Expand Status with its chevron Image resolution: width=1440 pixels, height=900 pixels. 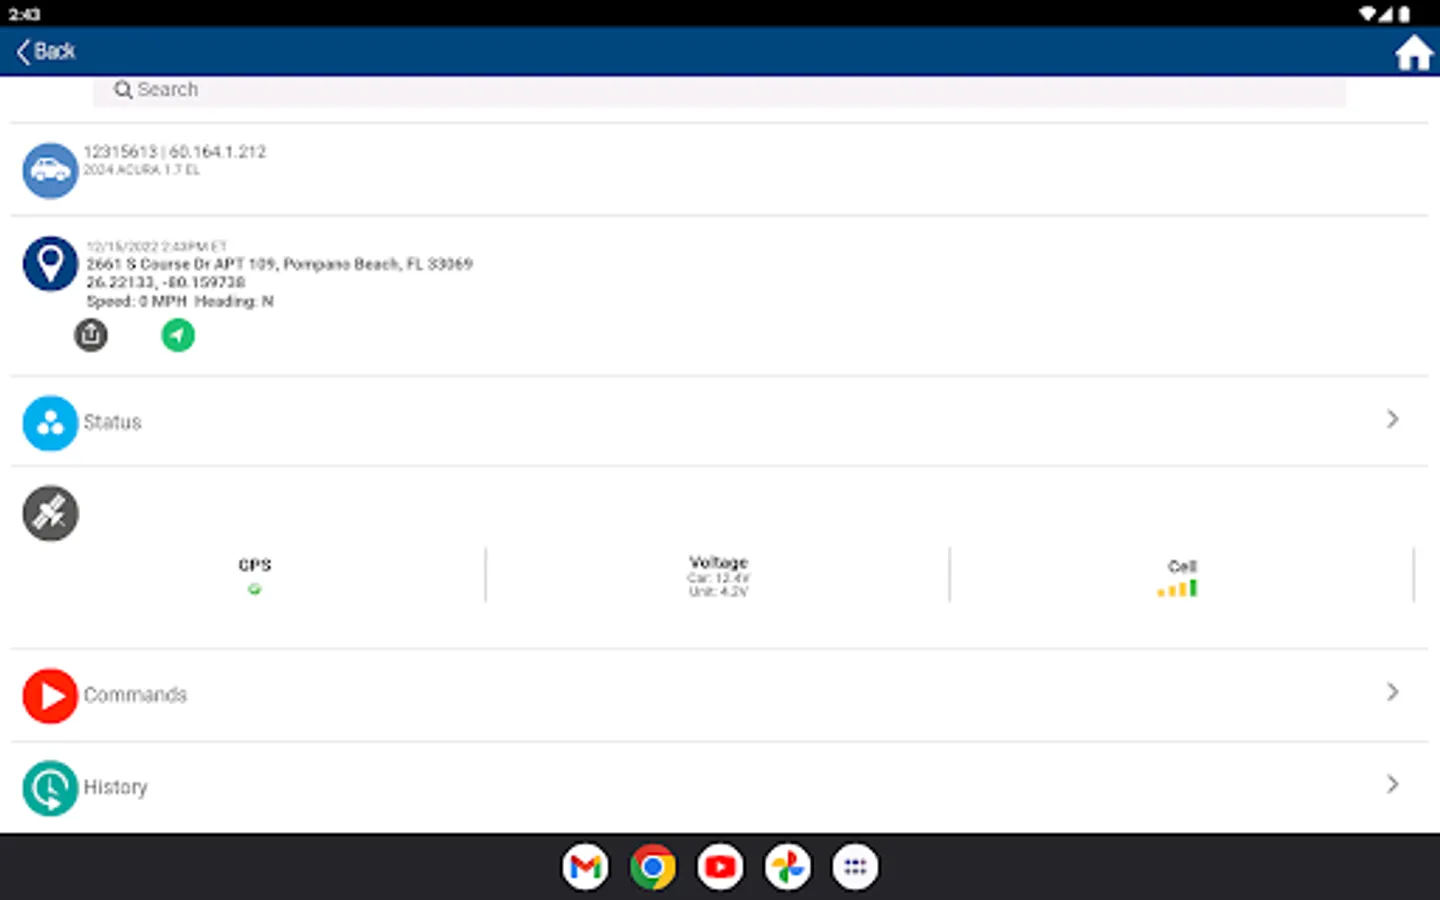coord(1393,419)
